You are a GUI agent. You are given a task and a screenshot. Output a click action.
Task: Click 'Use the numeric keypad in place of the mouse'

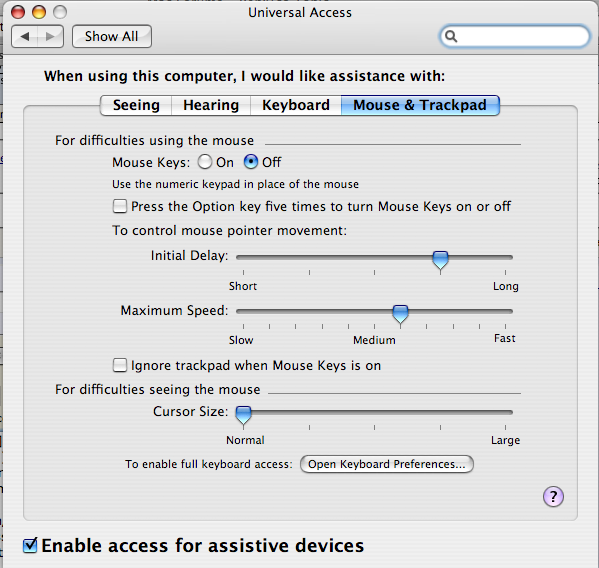(x=235, y=184)
